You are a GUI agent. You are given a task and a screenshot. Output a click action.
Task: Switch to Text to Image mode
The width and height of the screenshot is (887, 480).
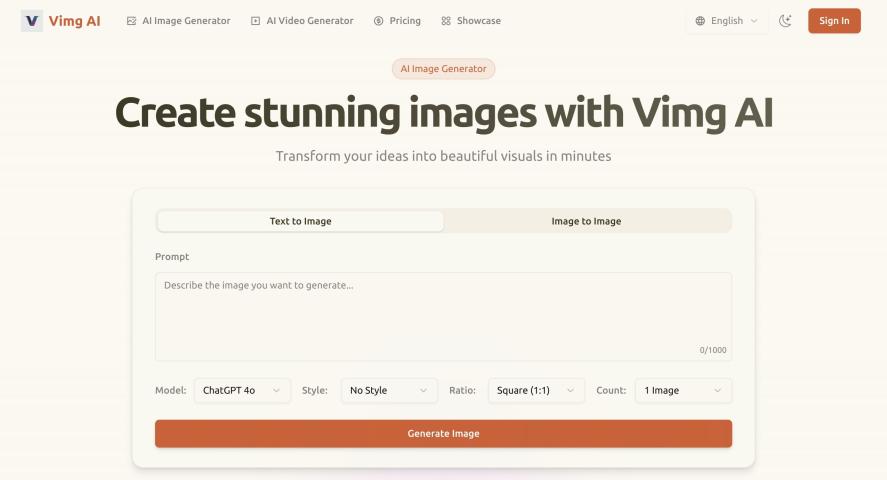point(300,221)
